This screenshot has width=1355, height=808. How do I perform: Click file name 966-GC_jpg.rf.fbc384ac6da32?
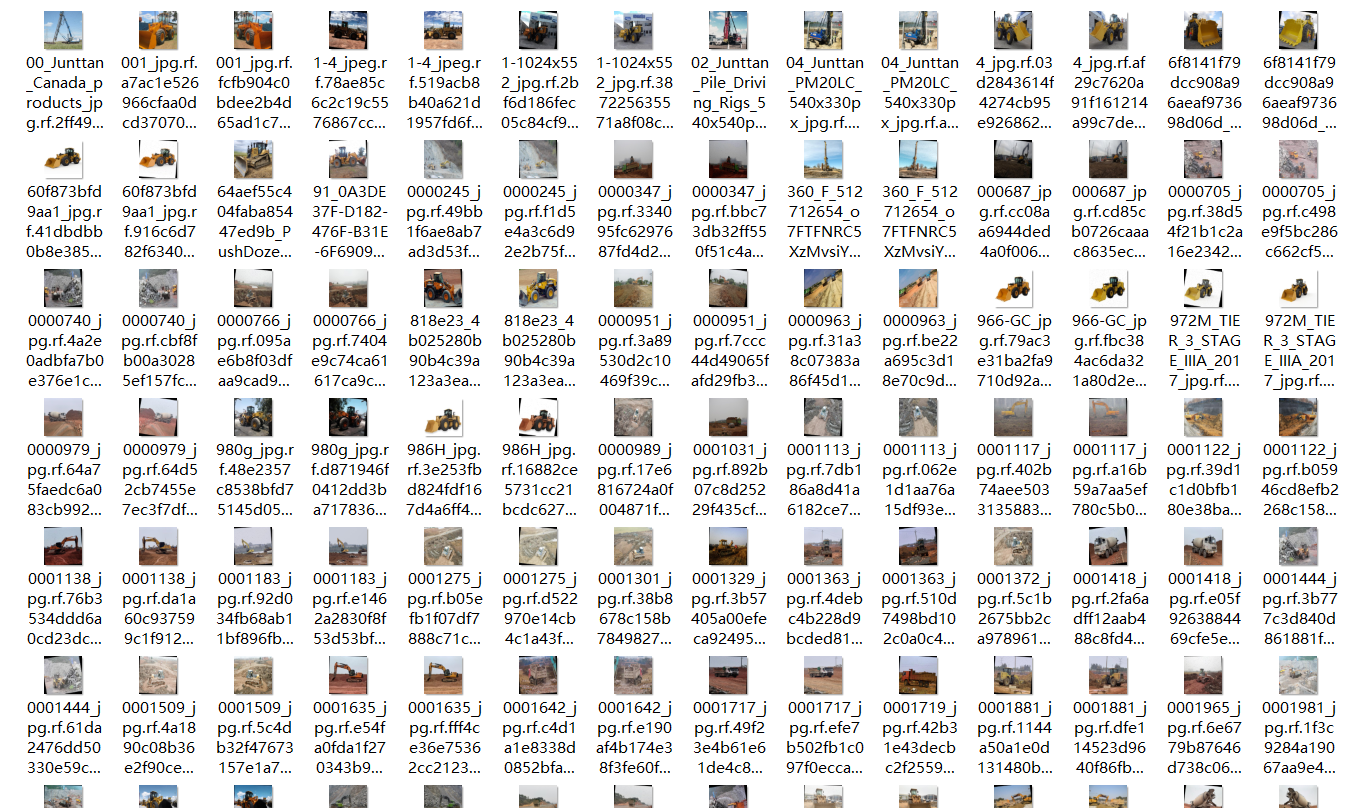click(1109, 351)
